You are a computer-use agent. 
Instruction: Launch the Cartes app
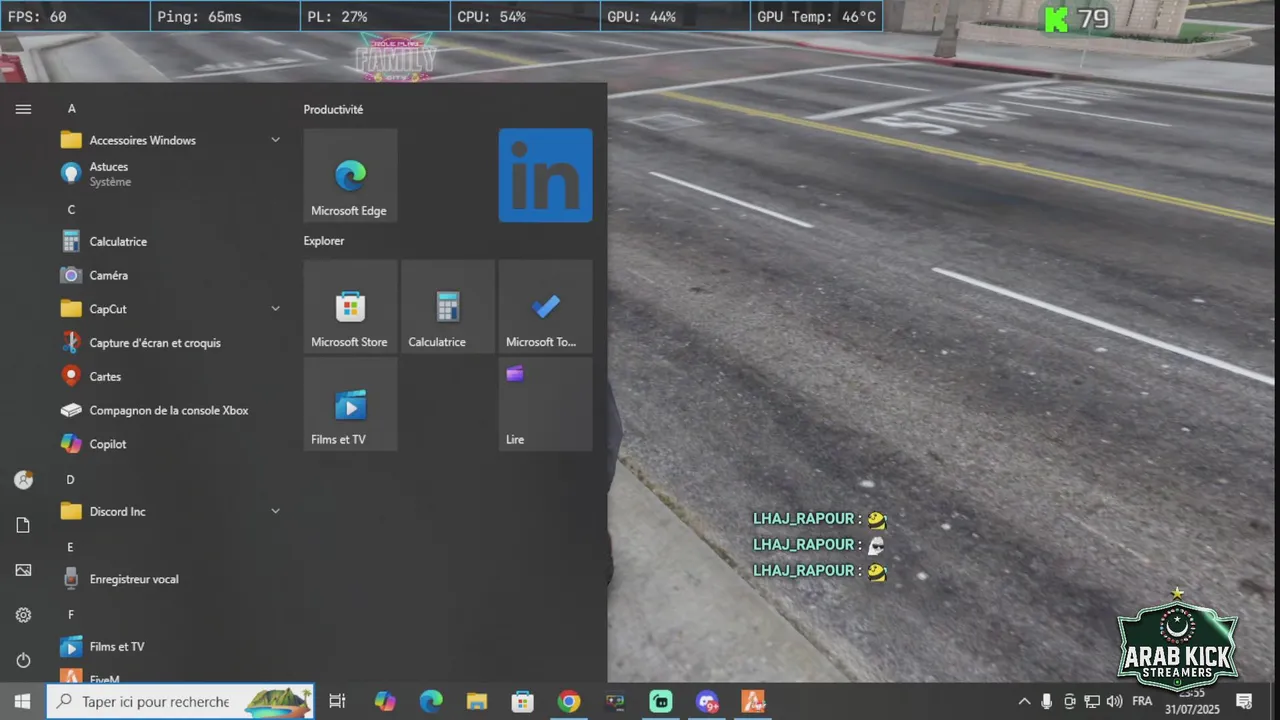pos(172,376)
